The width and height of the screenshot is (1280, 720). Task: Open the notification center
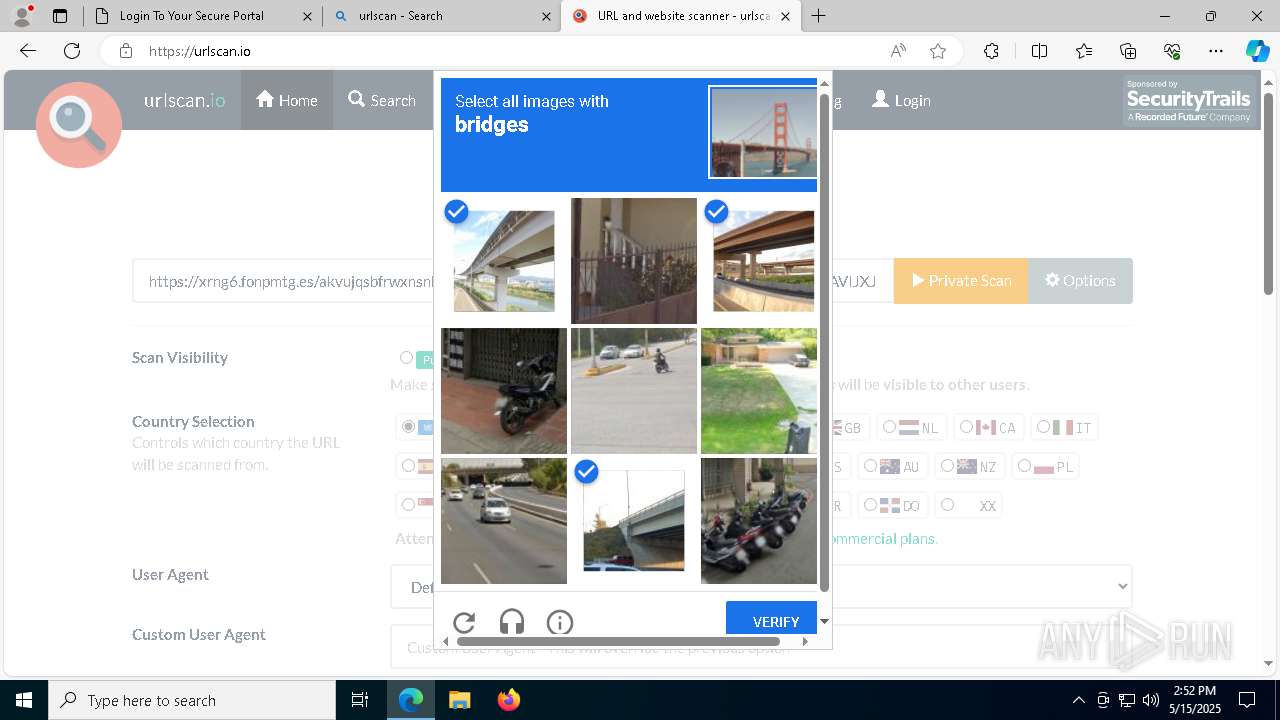(1247, 700)
